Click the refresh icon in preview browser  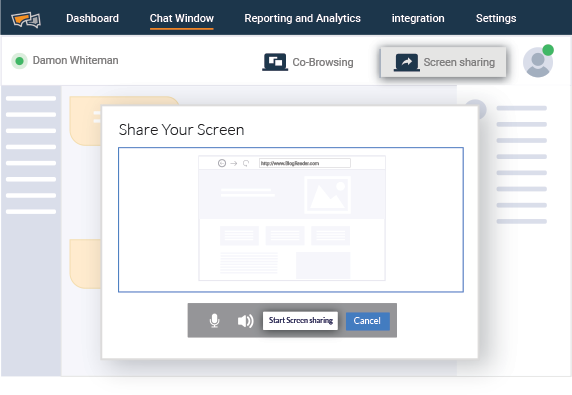[x=246, y=163]
